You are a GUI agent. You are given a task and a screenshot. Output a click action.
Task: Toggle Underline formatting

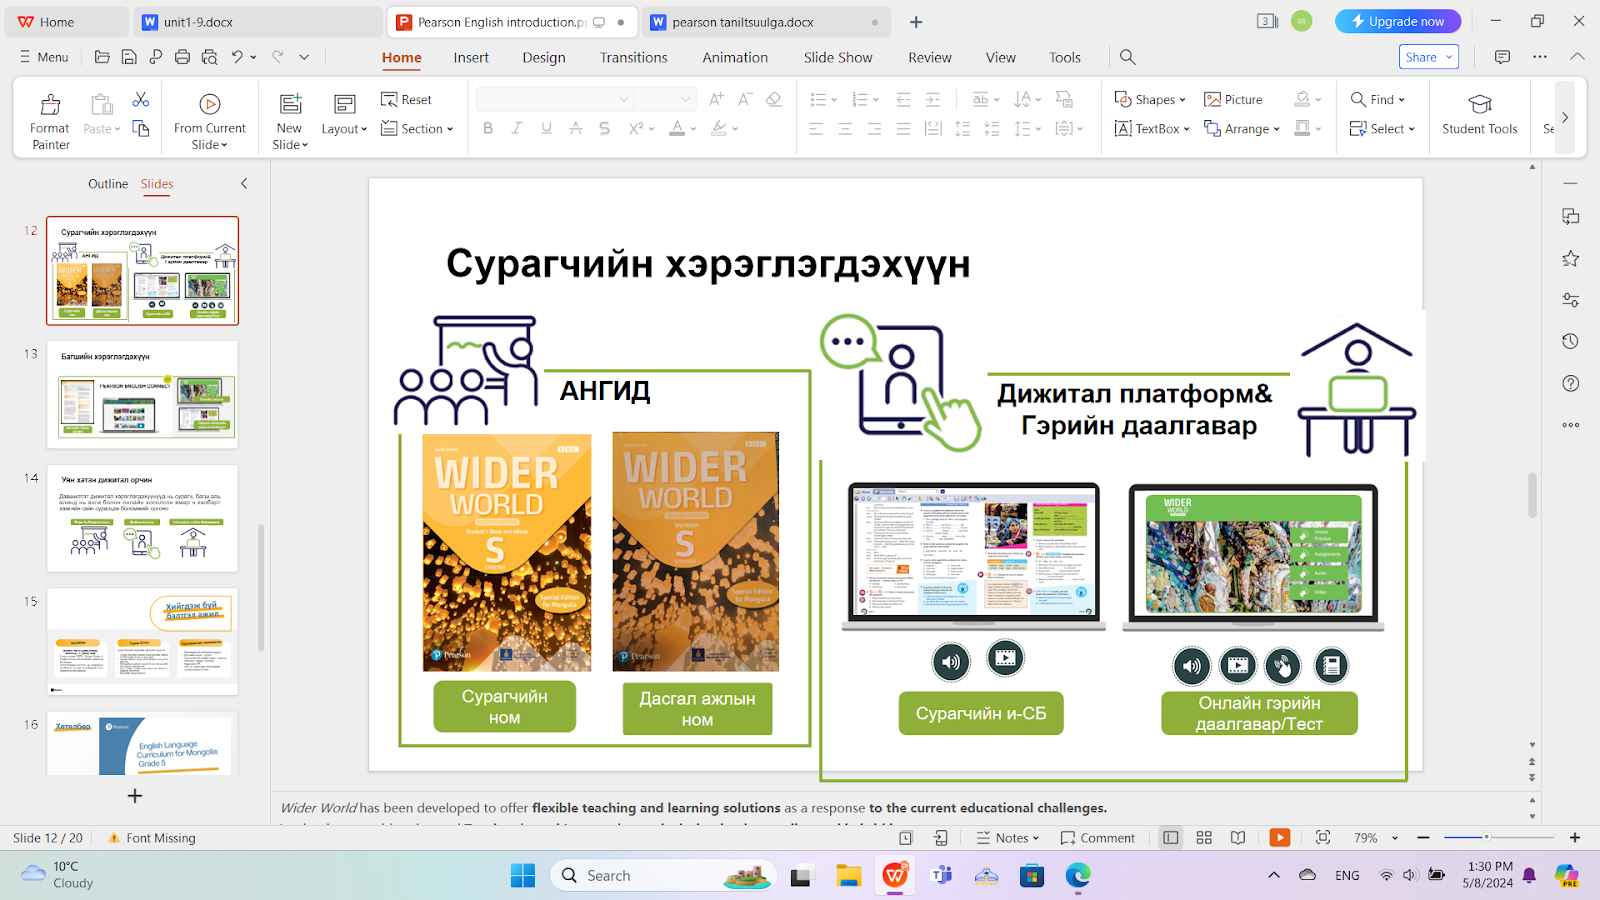coord(546,128)
